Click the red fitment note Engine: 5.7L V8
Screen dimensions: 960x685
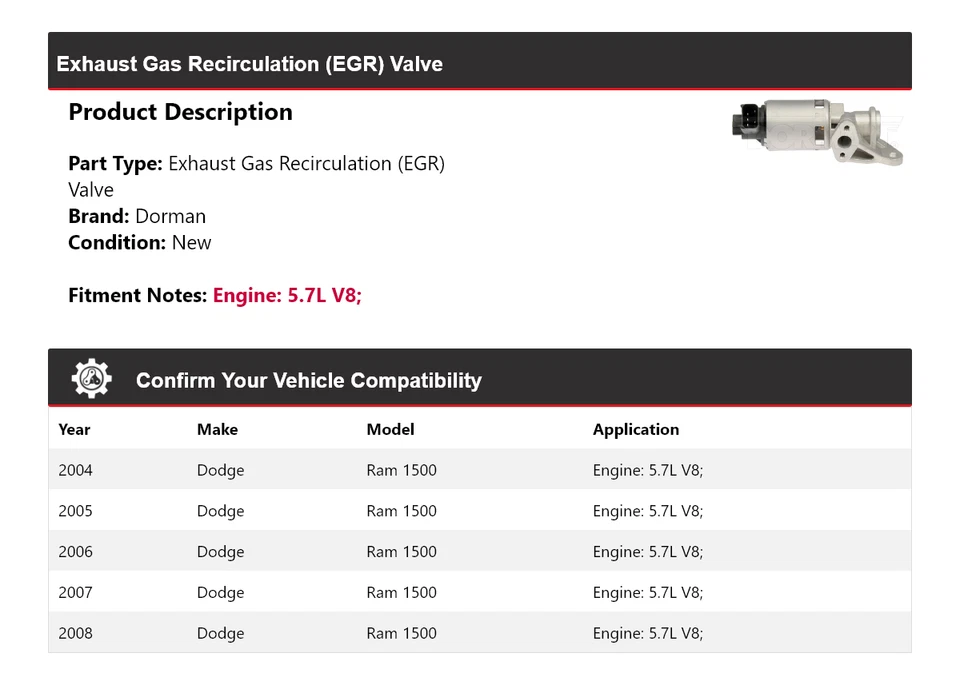click(287, 295)
